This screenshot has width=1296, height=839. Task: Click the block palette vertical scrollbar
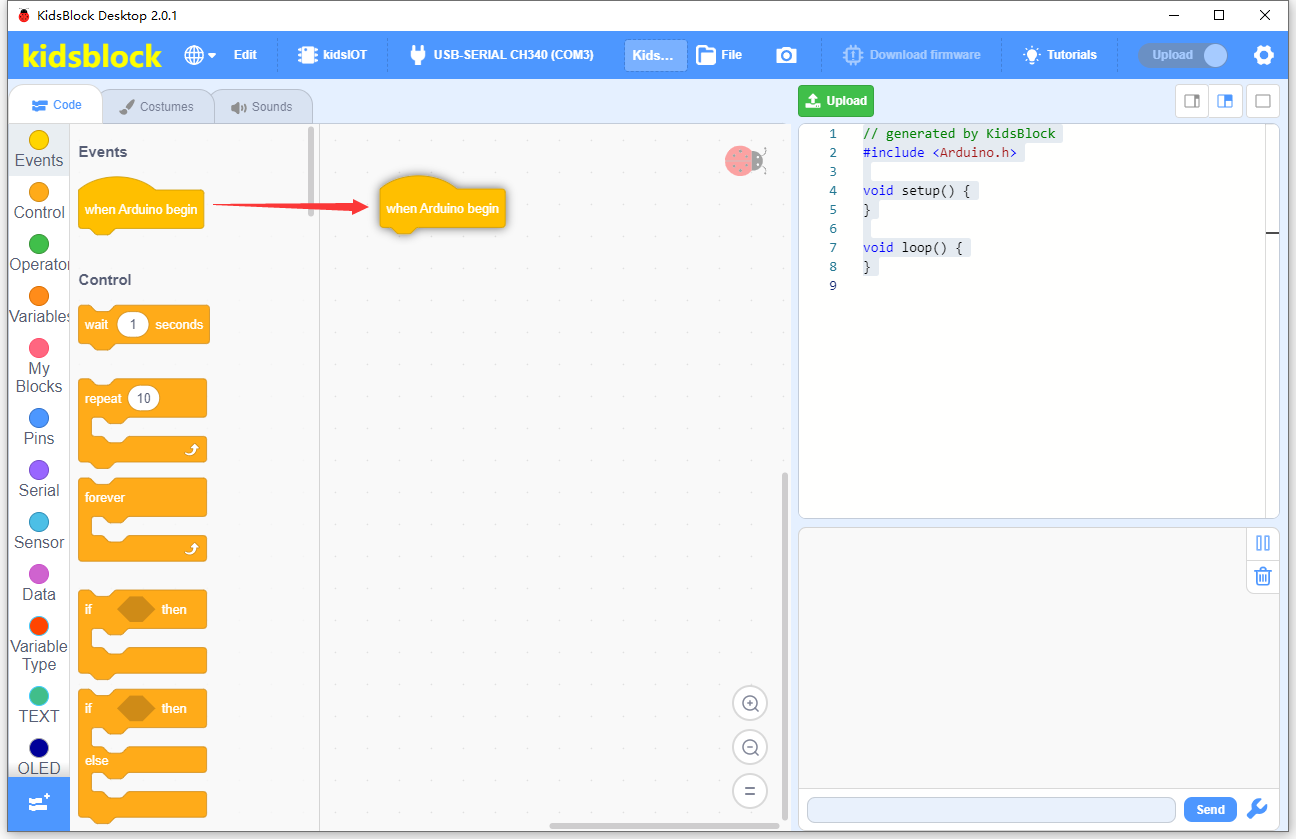[311, 170]
